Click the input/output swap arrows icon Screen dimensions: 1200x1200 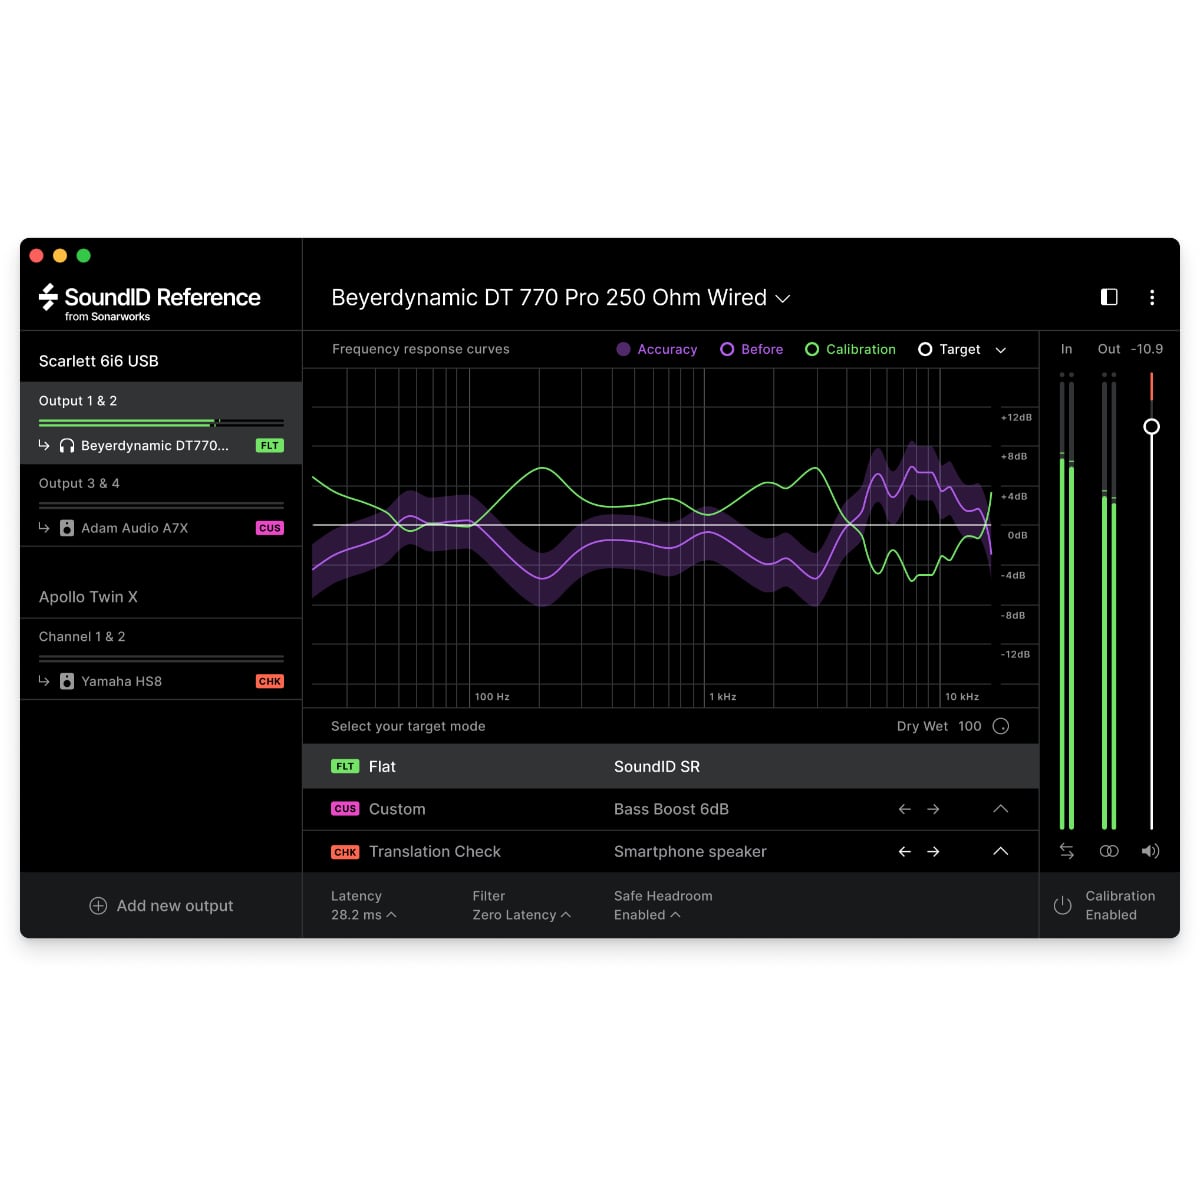coord(1066,850)
